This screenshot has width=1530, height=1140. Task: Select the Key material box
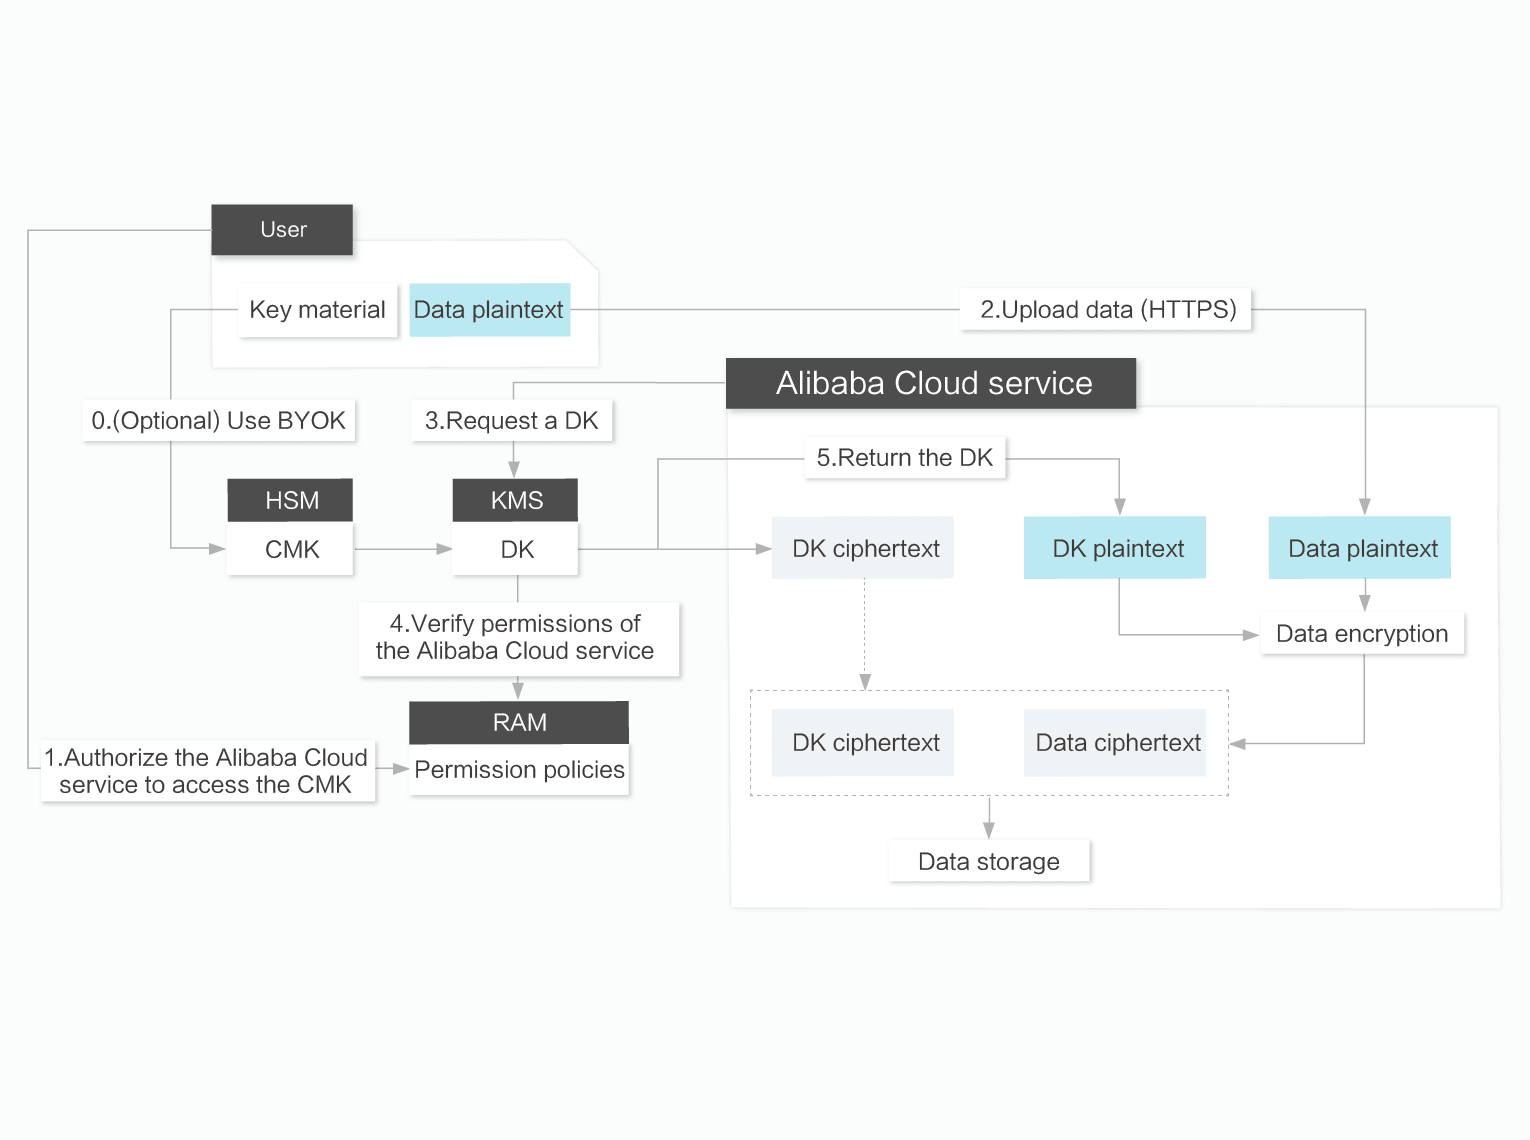pyautogui.click(x=317, y=310)
